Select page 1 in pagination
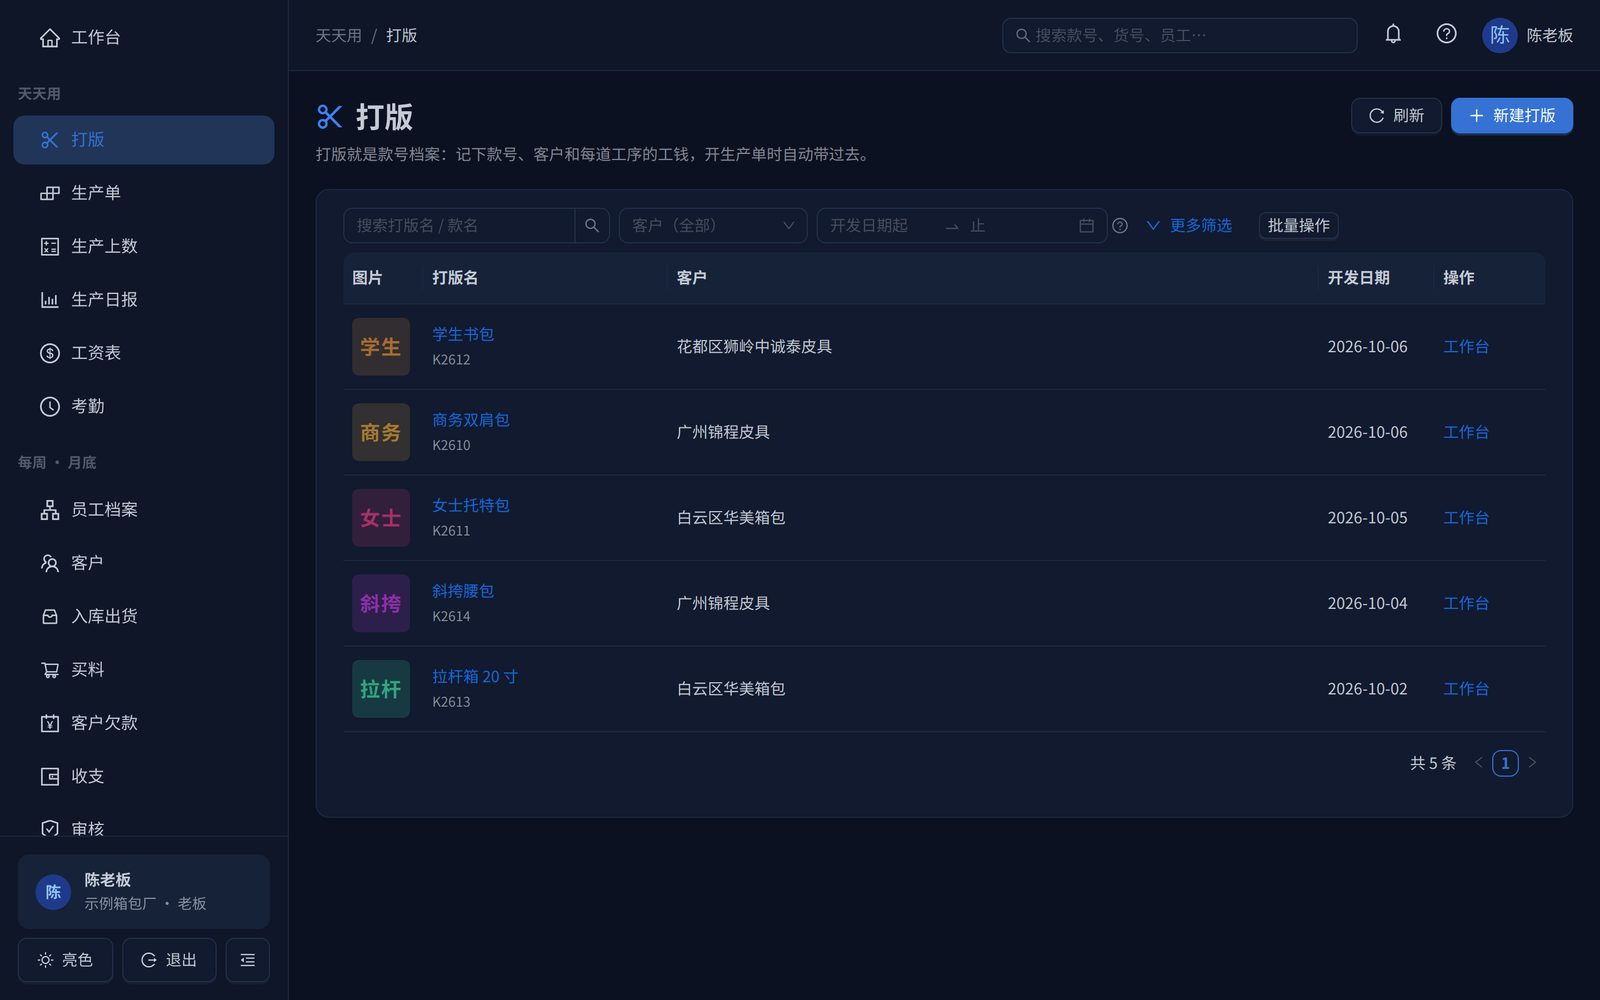The image size is (1600, 1000). [1505, 763]
